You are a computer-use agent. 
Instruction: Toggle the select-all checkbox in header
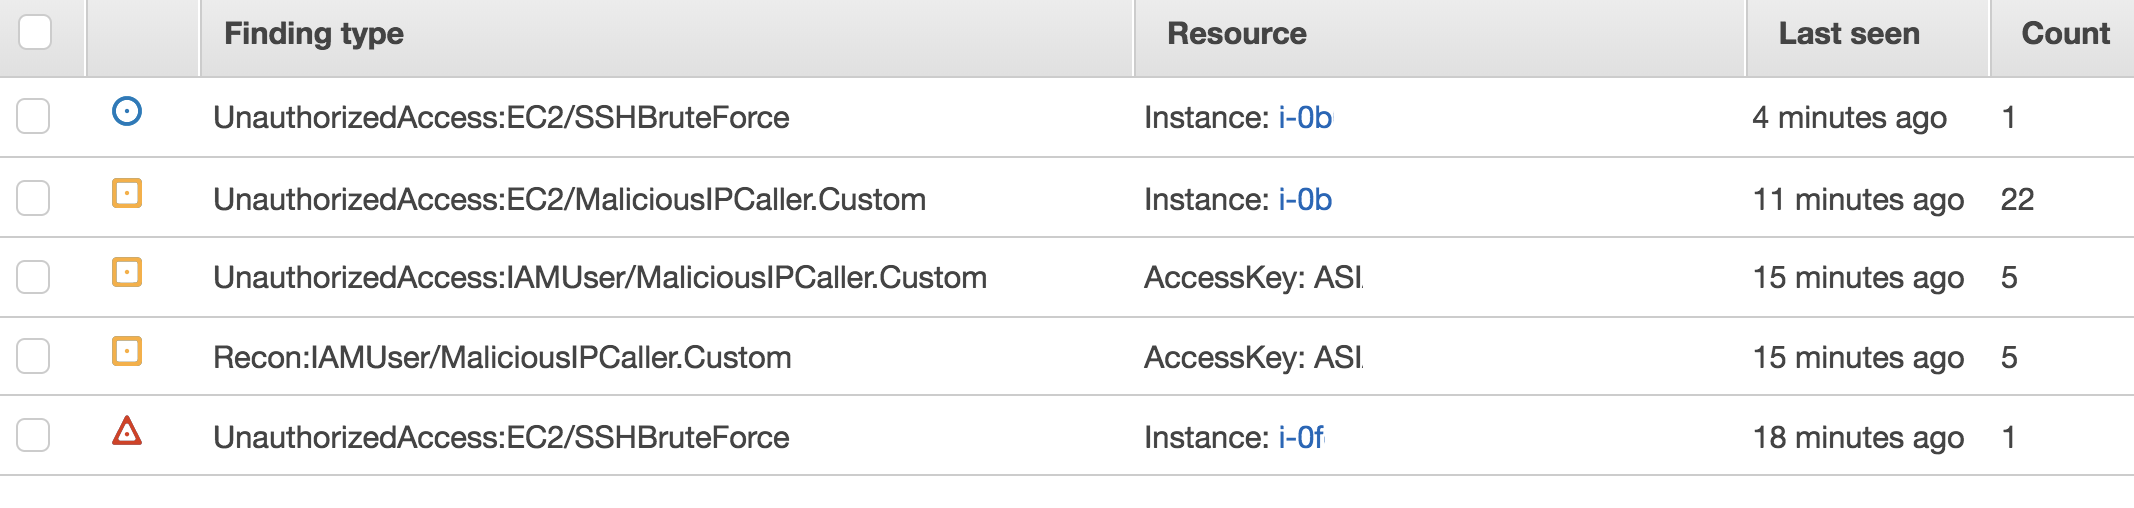coord(35,32)
